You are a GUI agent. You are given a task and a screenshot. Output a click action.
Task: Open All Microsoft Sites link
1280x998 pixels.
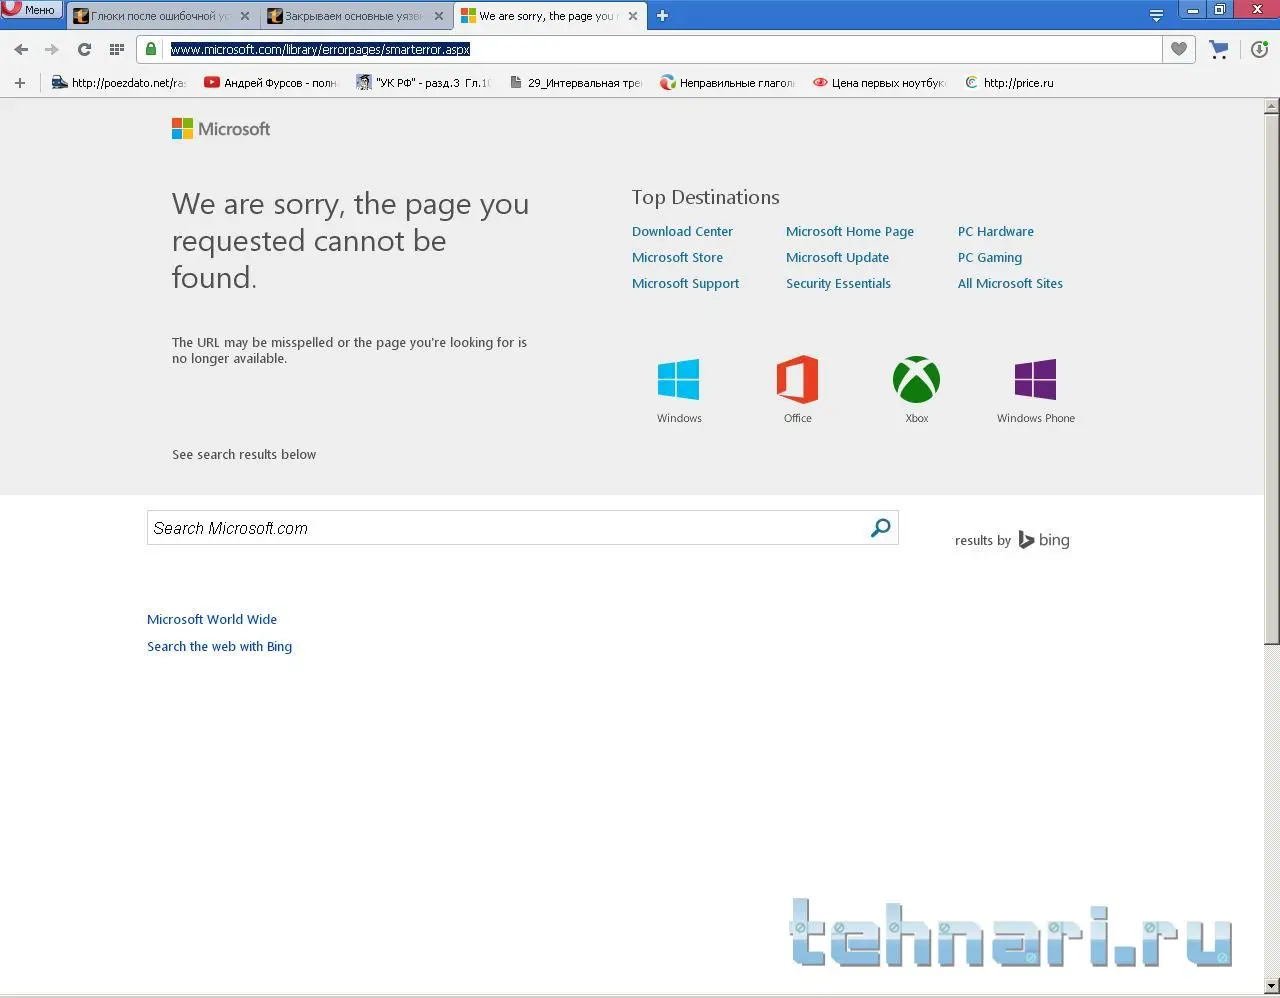point(1010,283)
